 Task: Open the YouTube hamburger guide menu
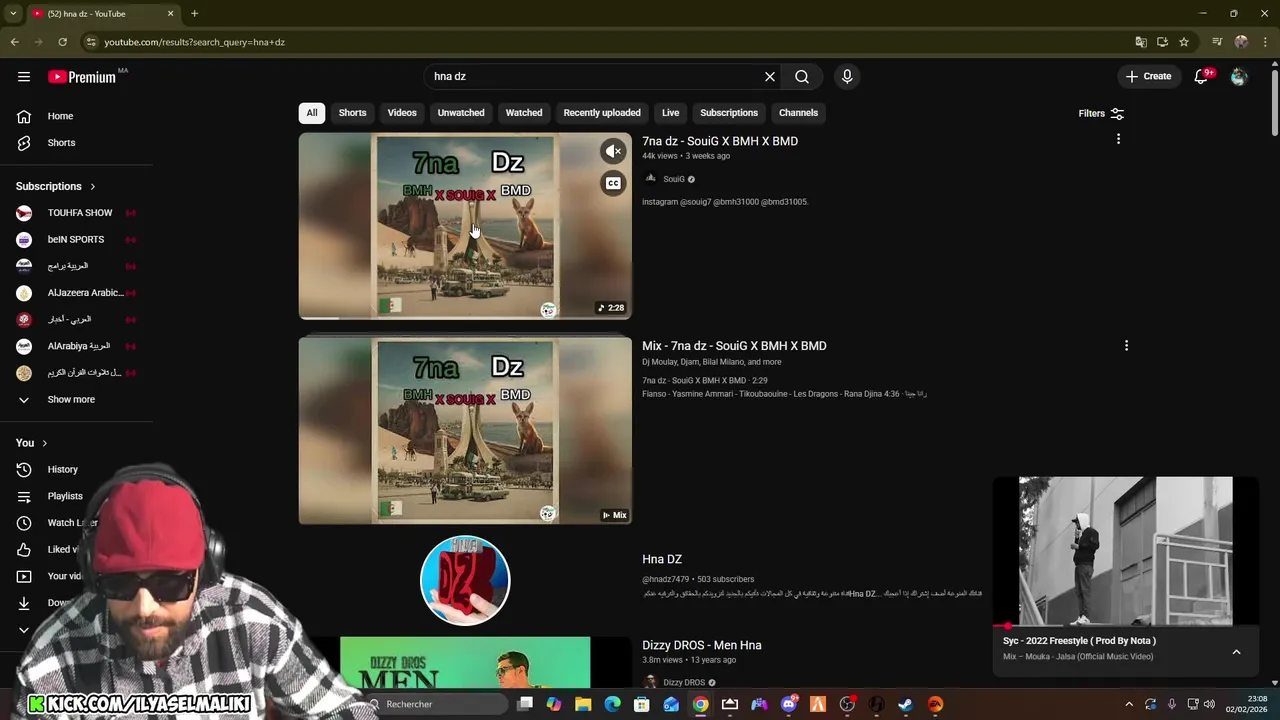pos(24,76)
